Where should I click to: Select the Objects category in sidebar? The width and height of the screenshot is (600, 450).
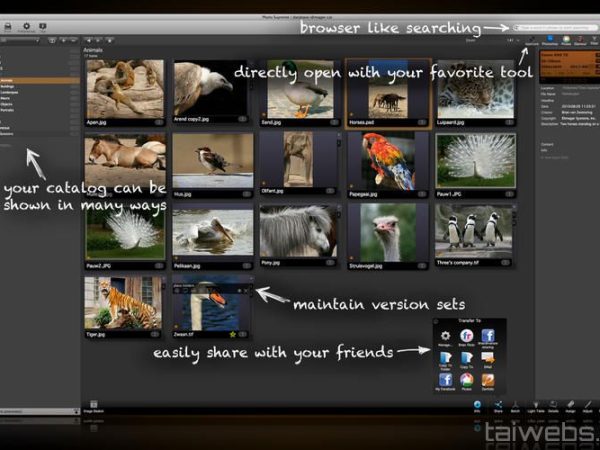(x=40, y=104)
